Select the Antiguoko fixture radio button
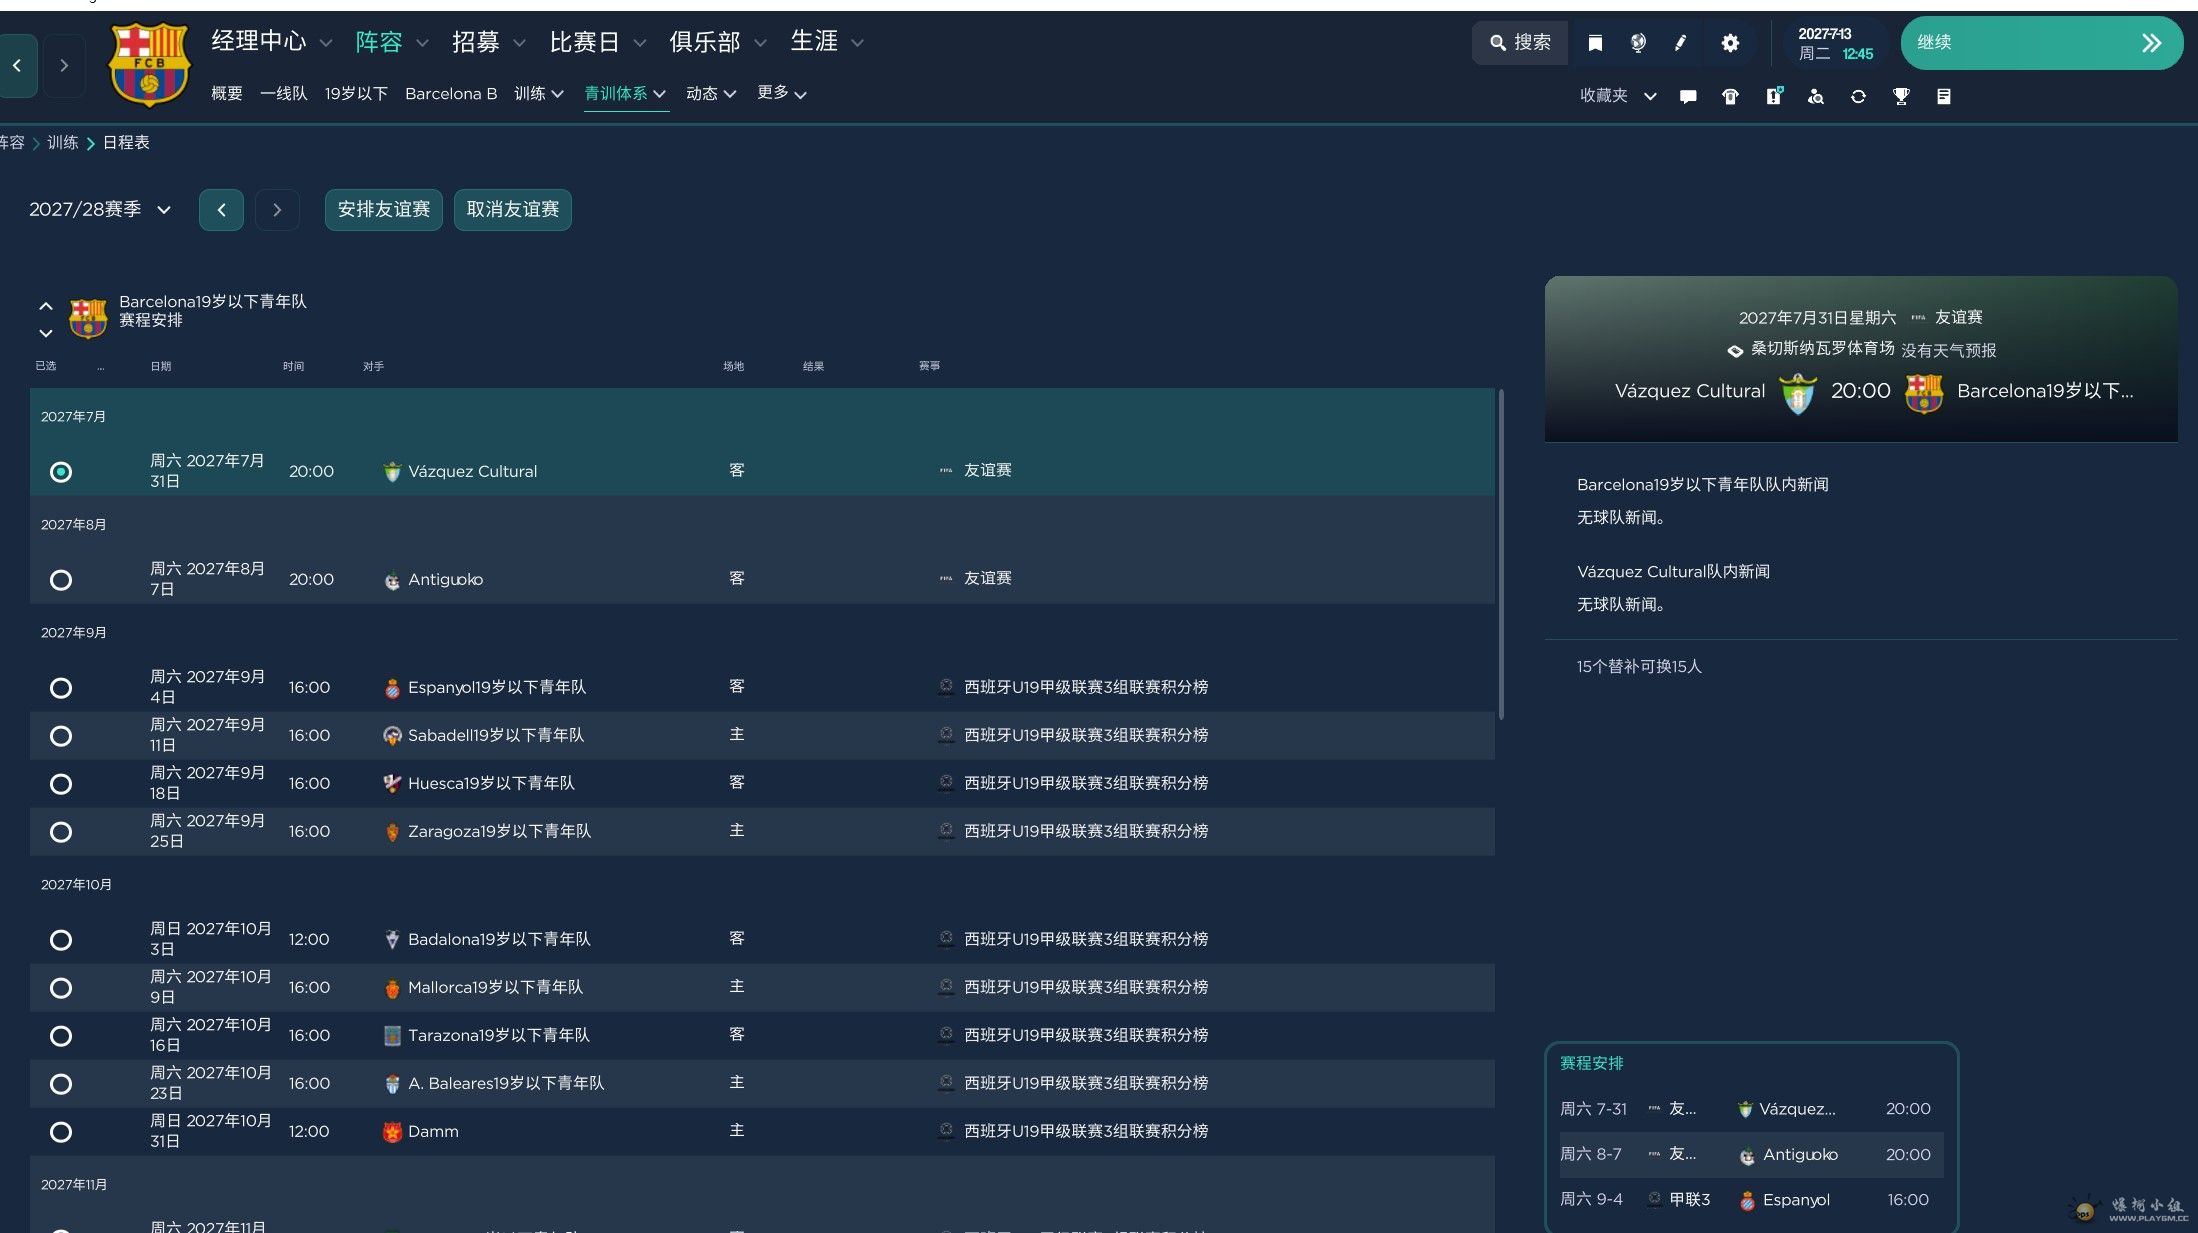 (x=61, y=580)
